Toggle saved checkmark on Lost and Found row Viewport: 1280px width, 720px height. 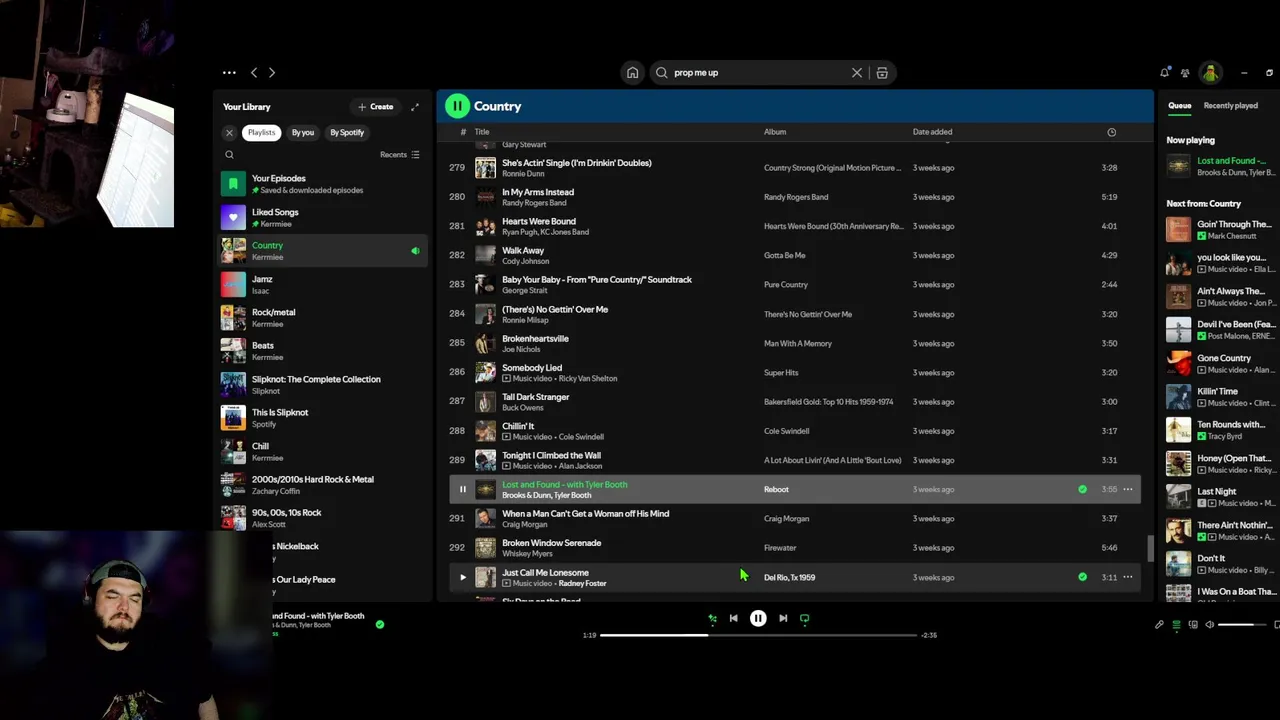click(x=1082, y=489)
